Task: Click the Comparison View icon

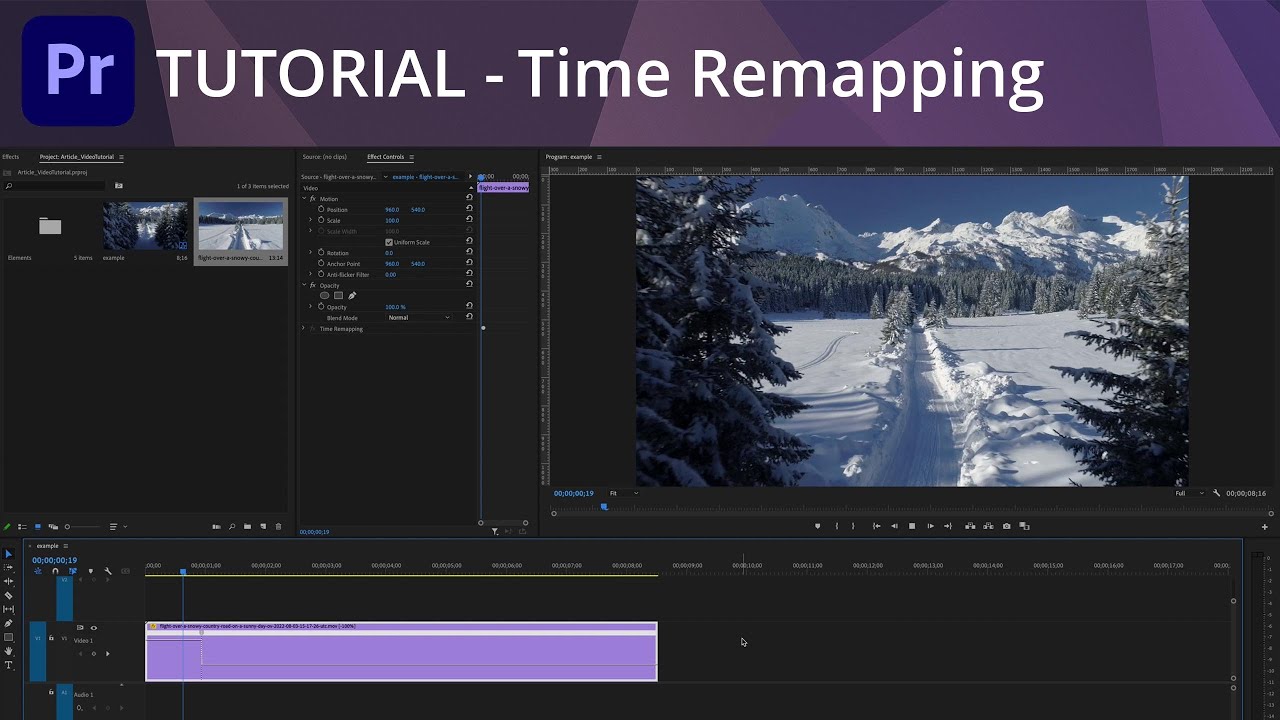Action: point(1024,526)
